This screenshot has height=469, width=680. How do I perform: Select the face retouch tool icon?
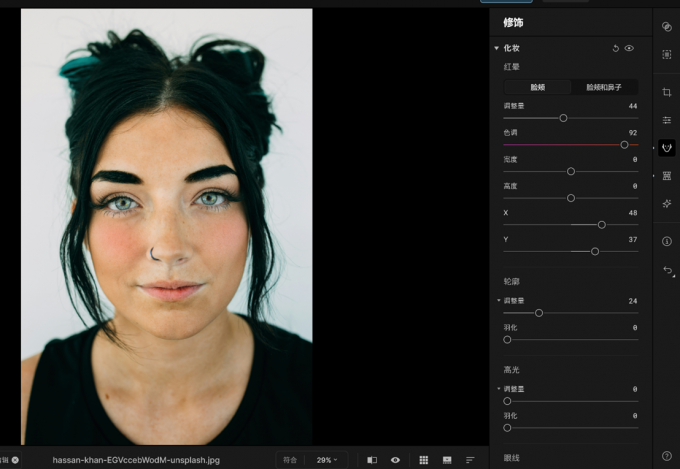coord(667,148)
